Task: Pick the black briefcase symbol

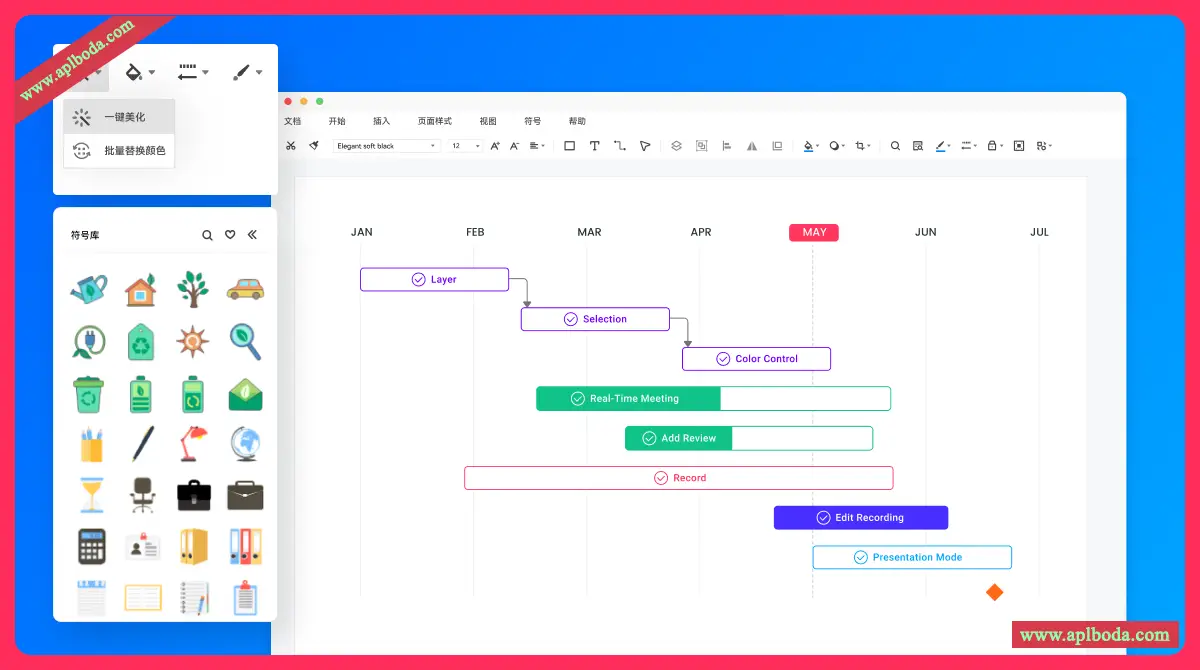Action: 194,495
